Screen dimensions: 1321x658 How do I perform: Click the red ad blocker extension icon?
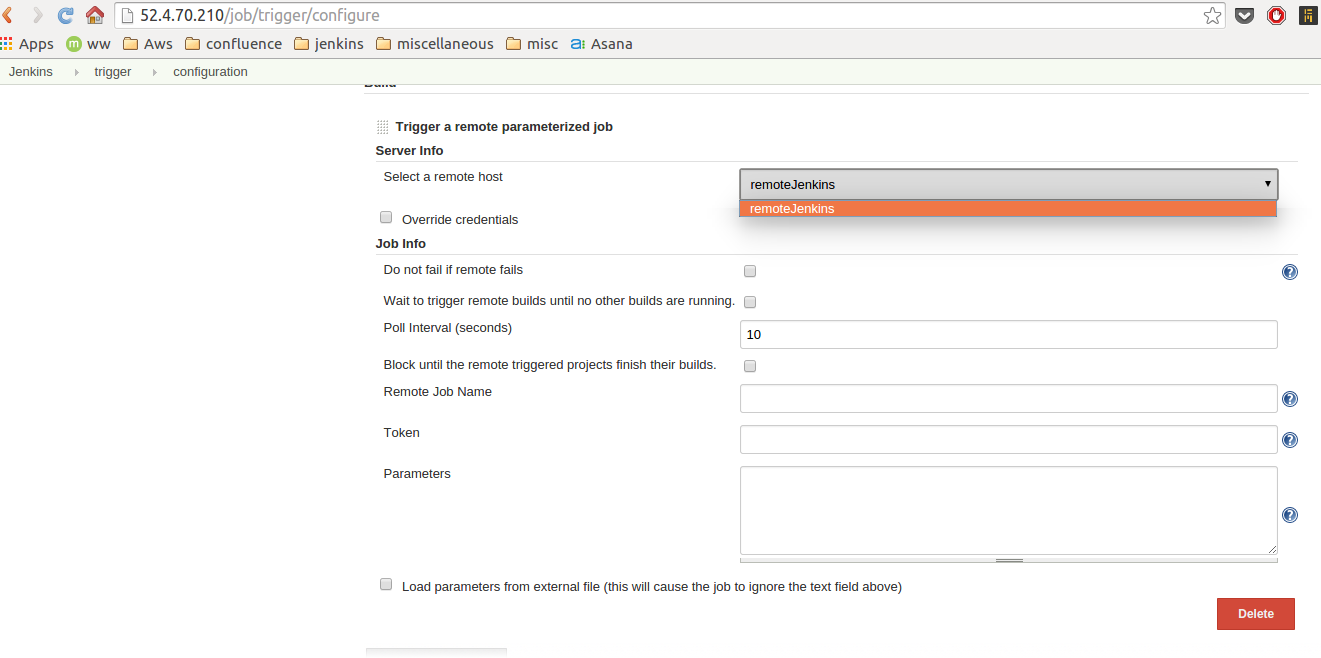tap(1276, 15)
